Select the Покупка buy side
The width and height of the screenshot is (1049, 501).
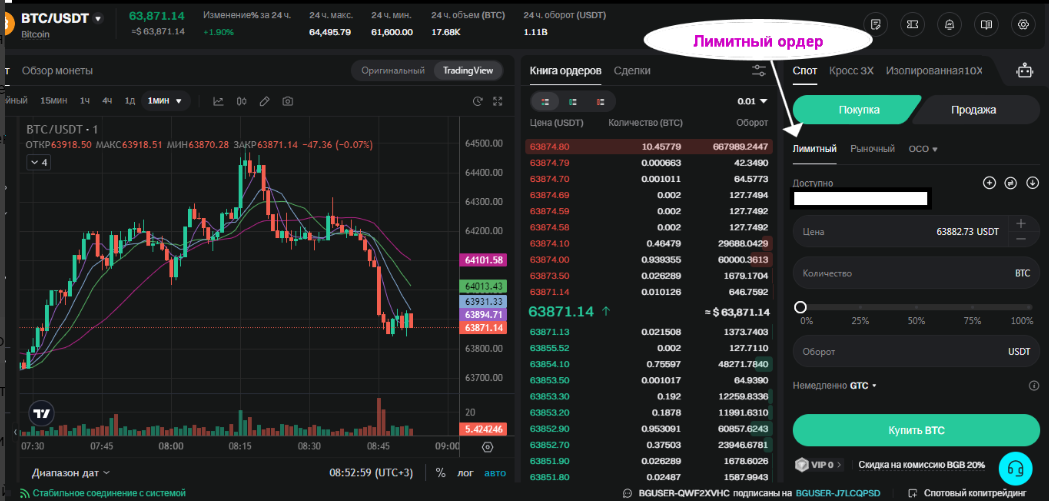point(858,110)
